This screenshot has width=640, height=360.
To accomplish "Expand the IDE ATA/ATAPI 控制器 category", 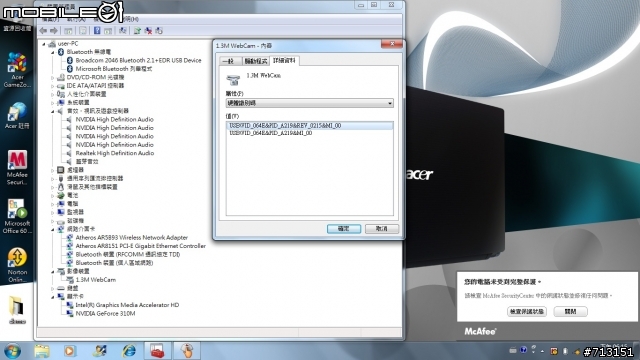I will pyautogui.click(x=53, y=86).
